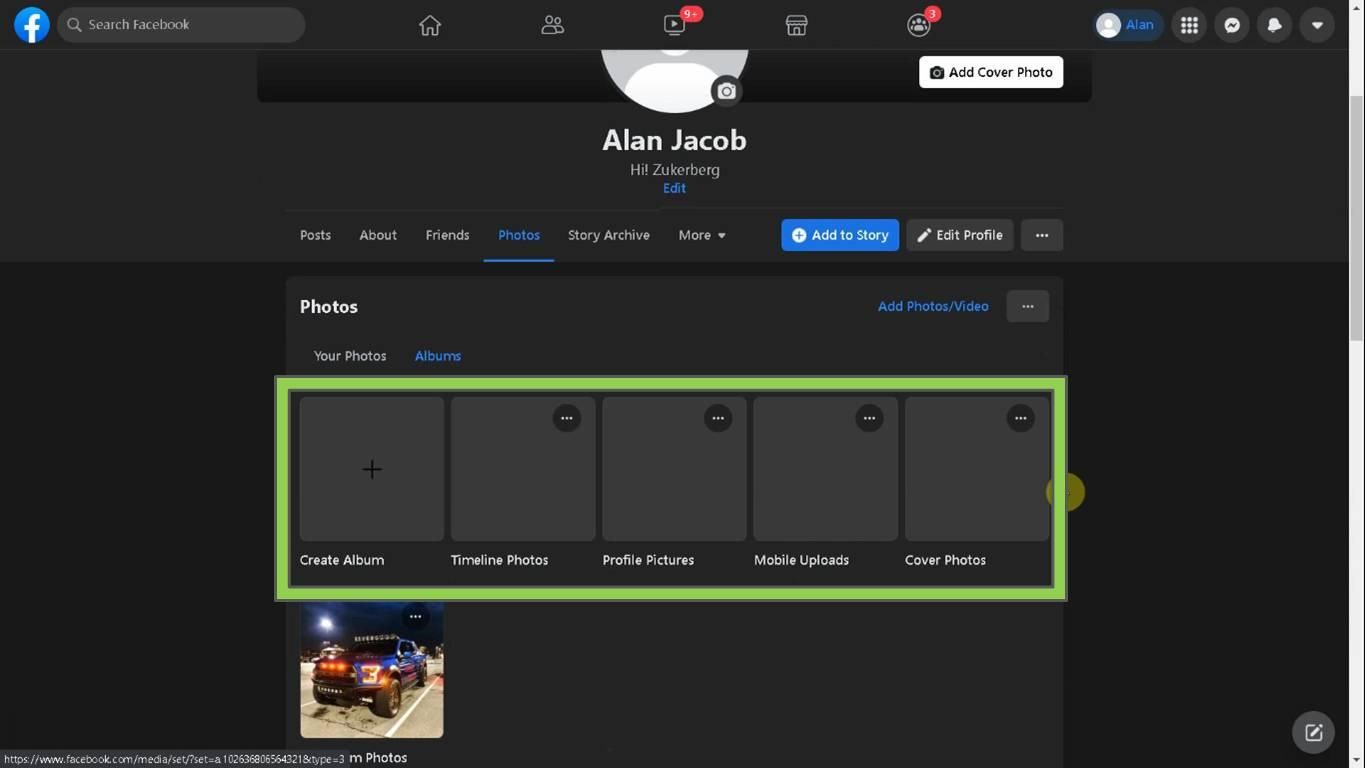The image size is (1365, 768).
Task: Open Profile Pictures album options menu
Action: point(718,418)
